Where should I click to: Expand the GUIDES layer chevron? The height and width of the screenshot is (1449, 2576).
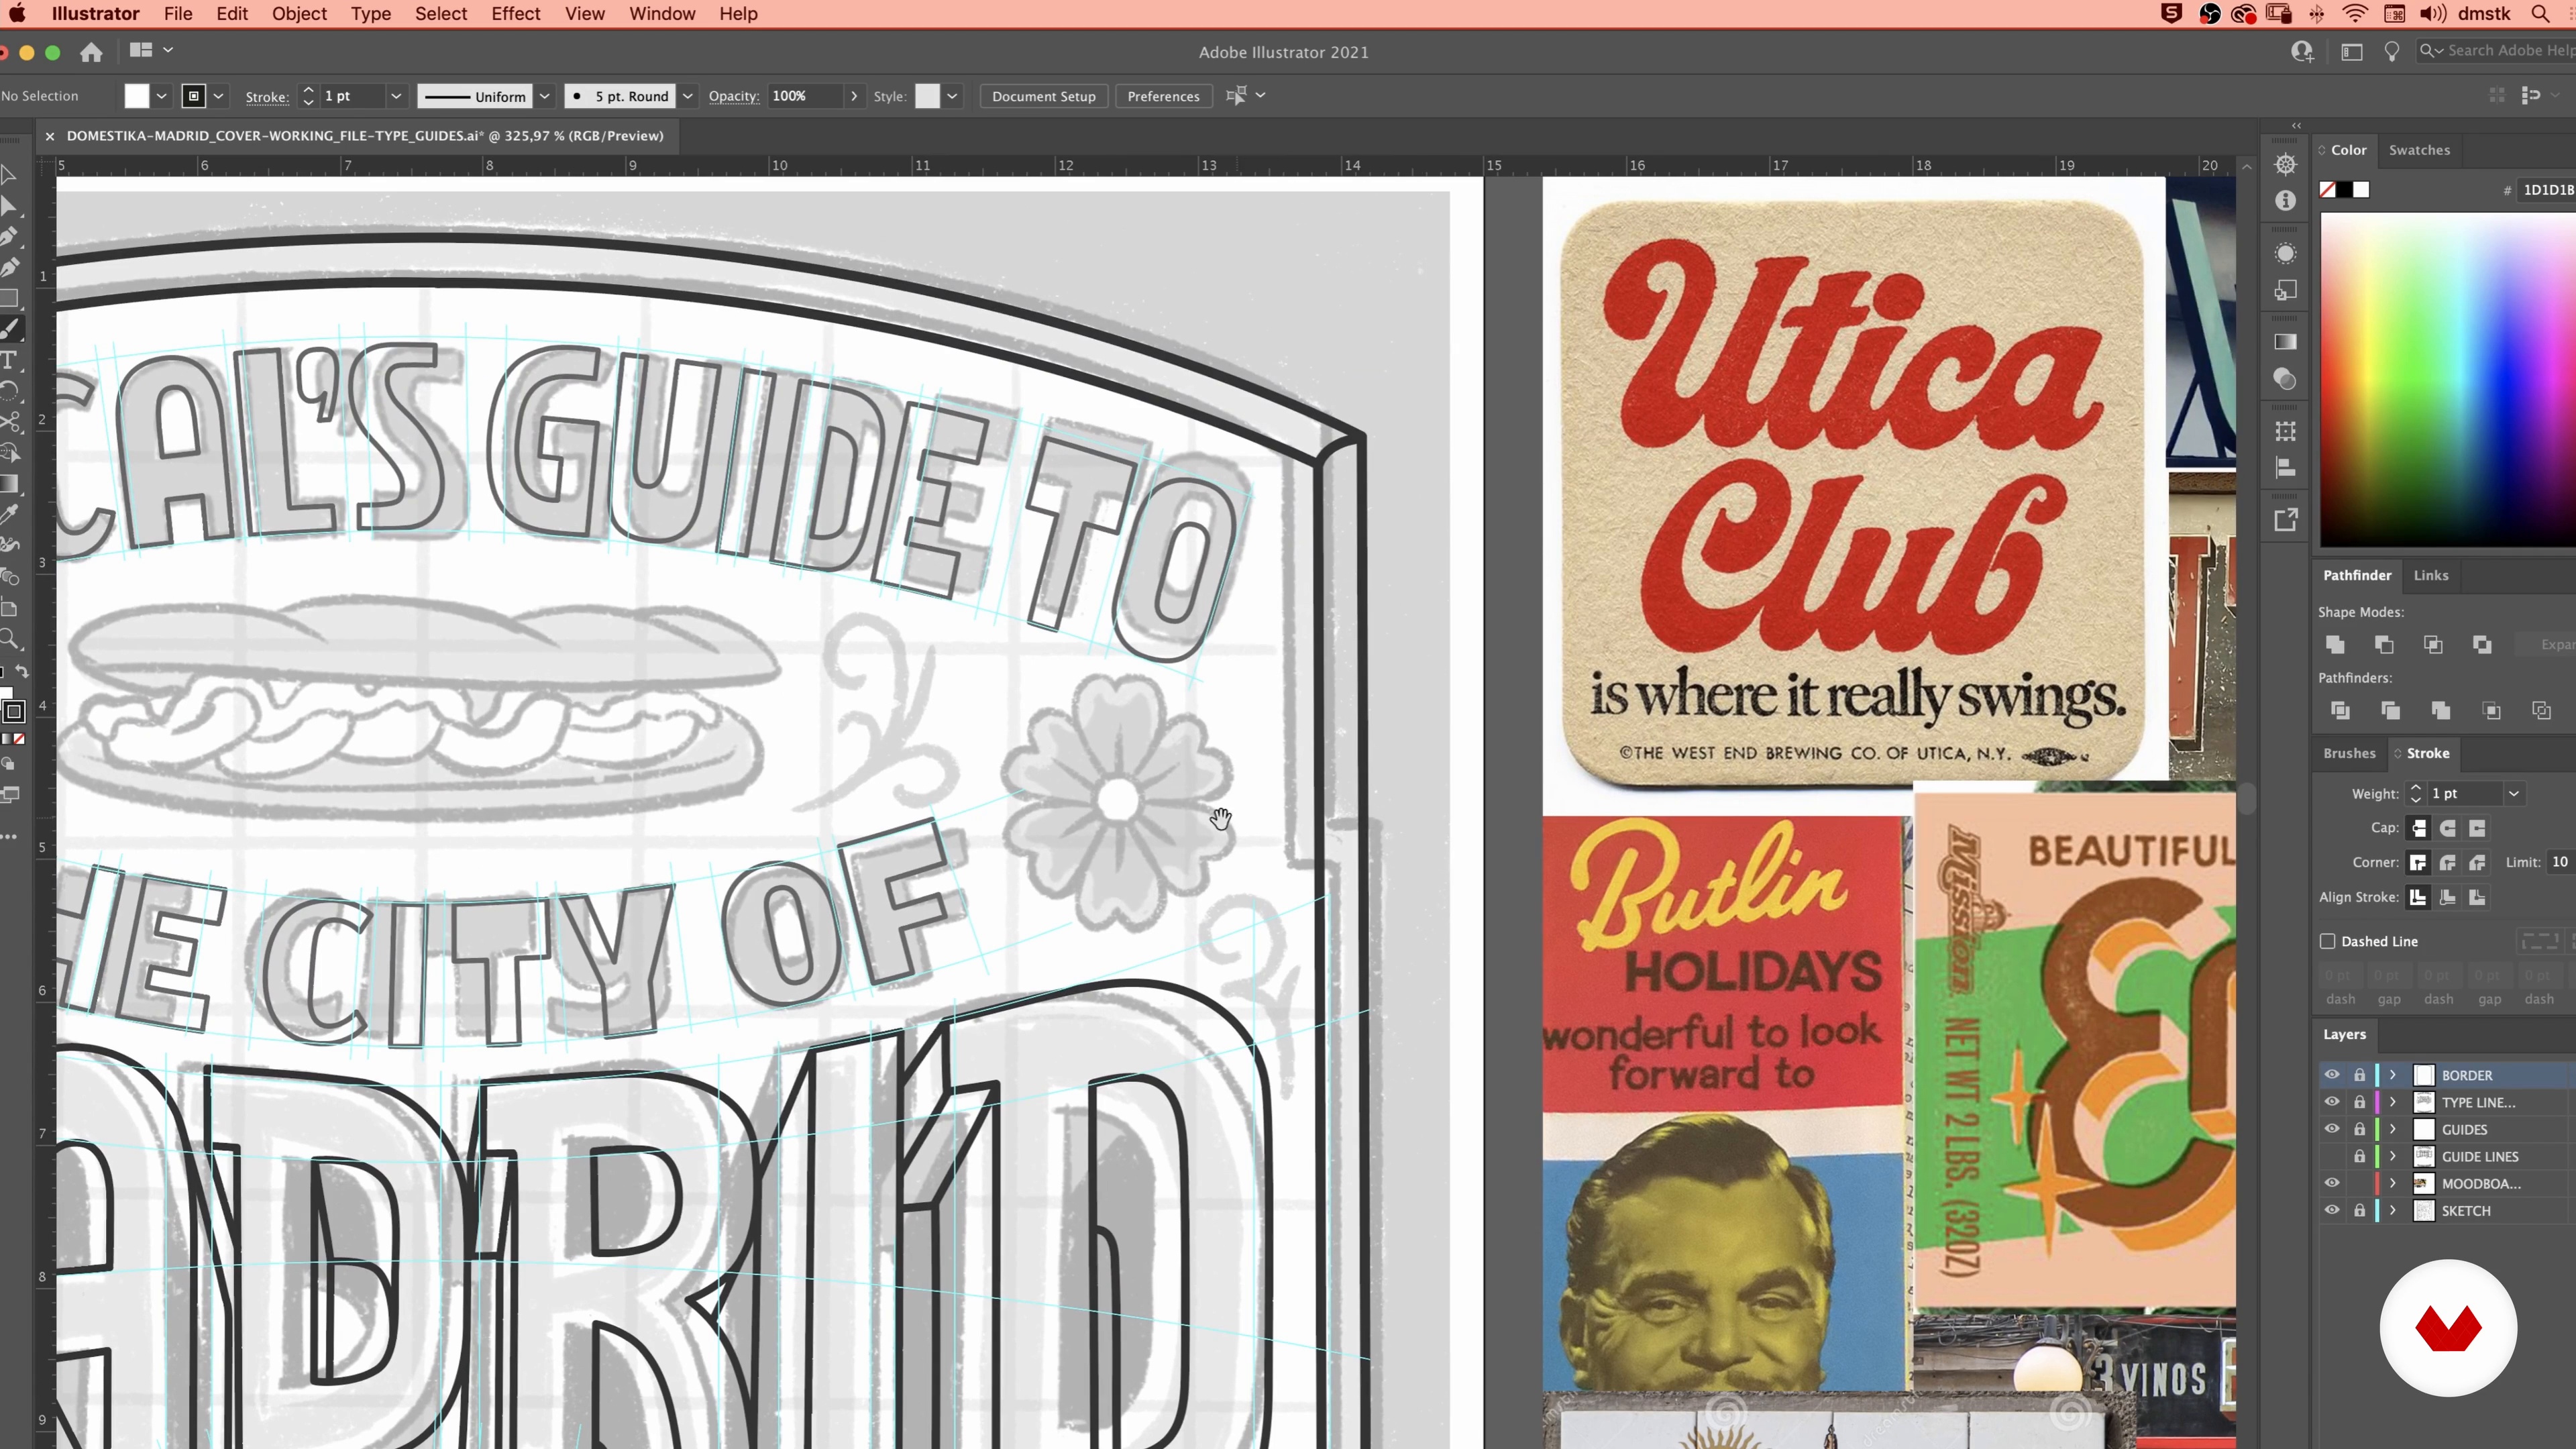click(x=2393, y=1129)
